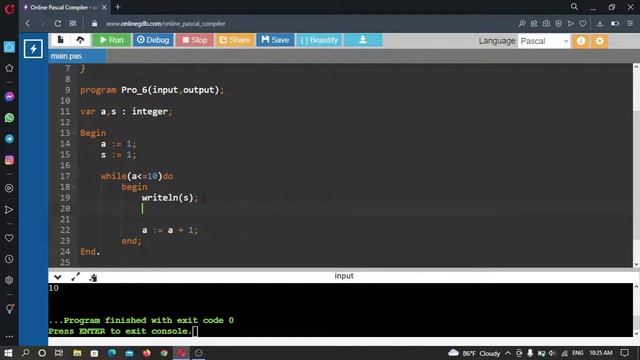Download the code using the download button
This screenshot has width=640, height=360.
coord(362,40)
